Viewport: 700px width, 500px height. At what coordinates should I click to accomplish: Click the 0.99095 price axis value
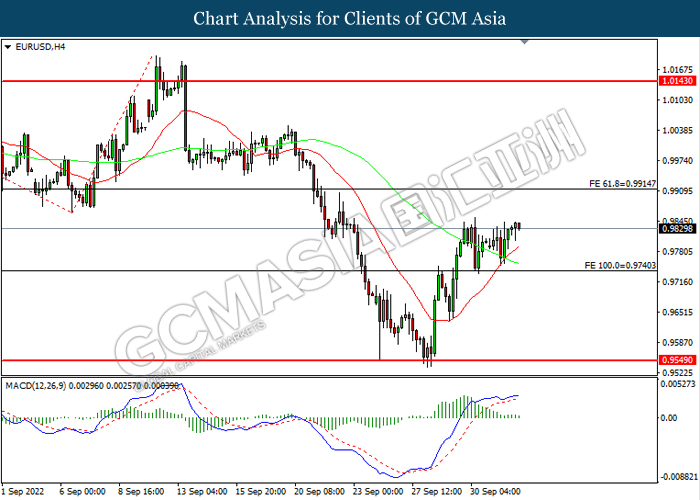click(x=678, y=191)
